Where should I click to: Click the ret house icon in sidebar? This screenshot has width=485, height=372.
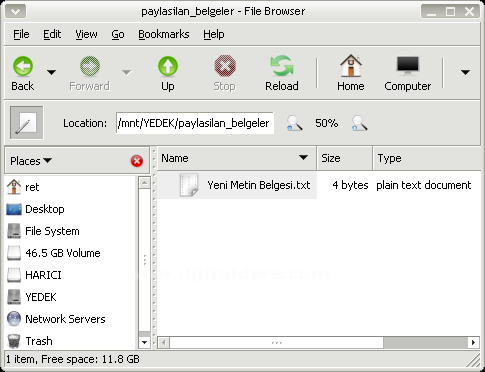click(x=14, y=187)
